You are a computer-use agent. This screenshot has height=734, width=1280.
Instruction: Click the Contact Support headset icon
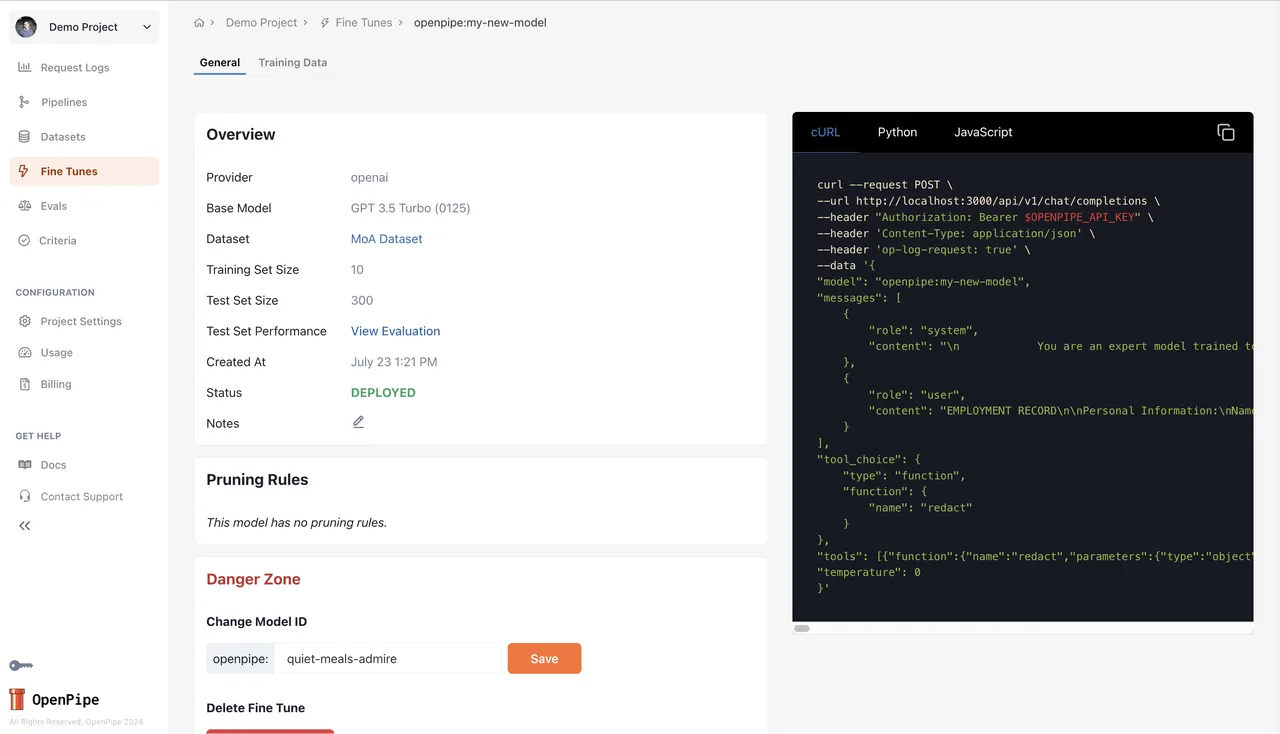coord(25,496)
